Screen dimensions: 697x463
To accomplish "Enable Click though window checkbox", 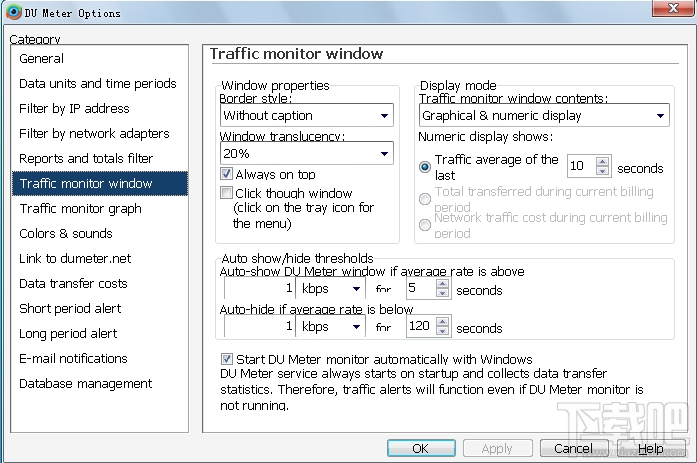I will coord(226,193).
